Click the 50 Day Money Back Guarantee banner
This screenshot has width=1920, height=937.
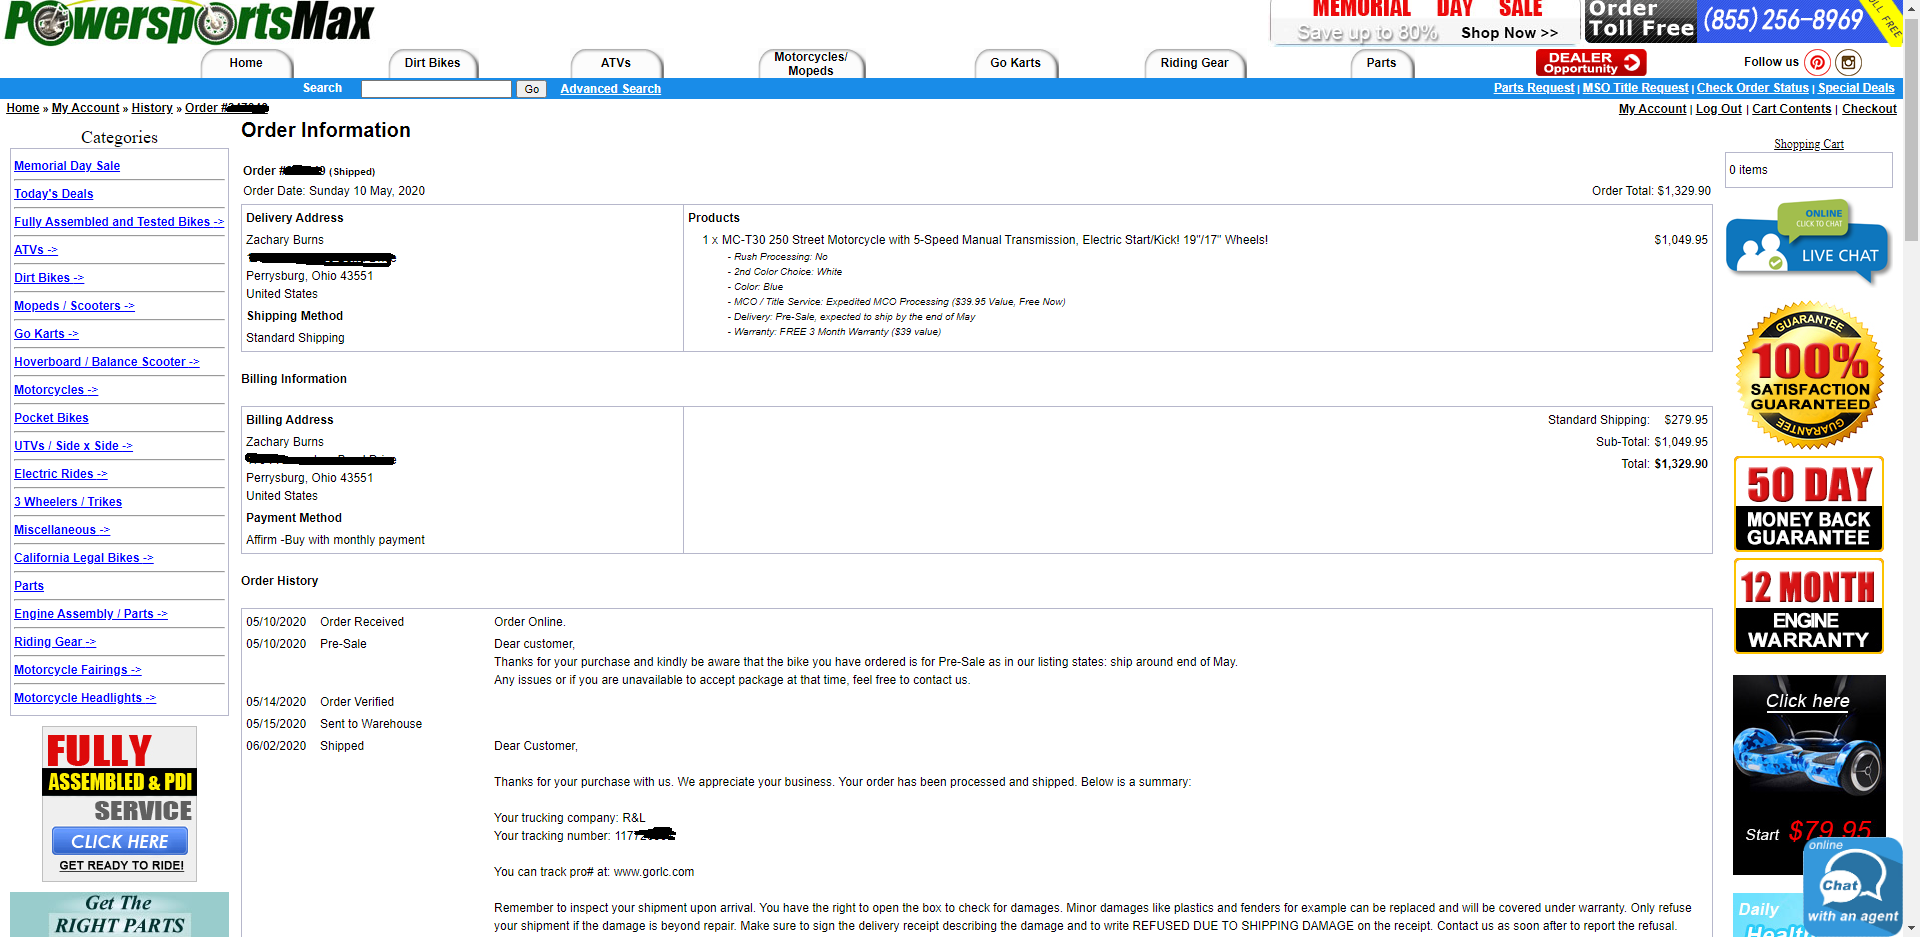(x=1808, y=504)
